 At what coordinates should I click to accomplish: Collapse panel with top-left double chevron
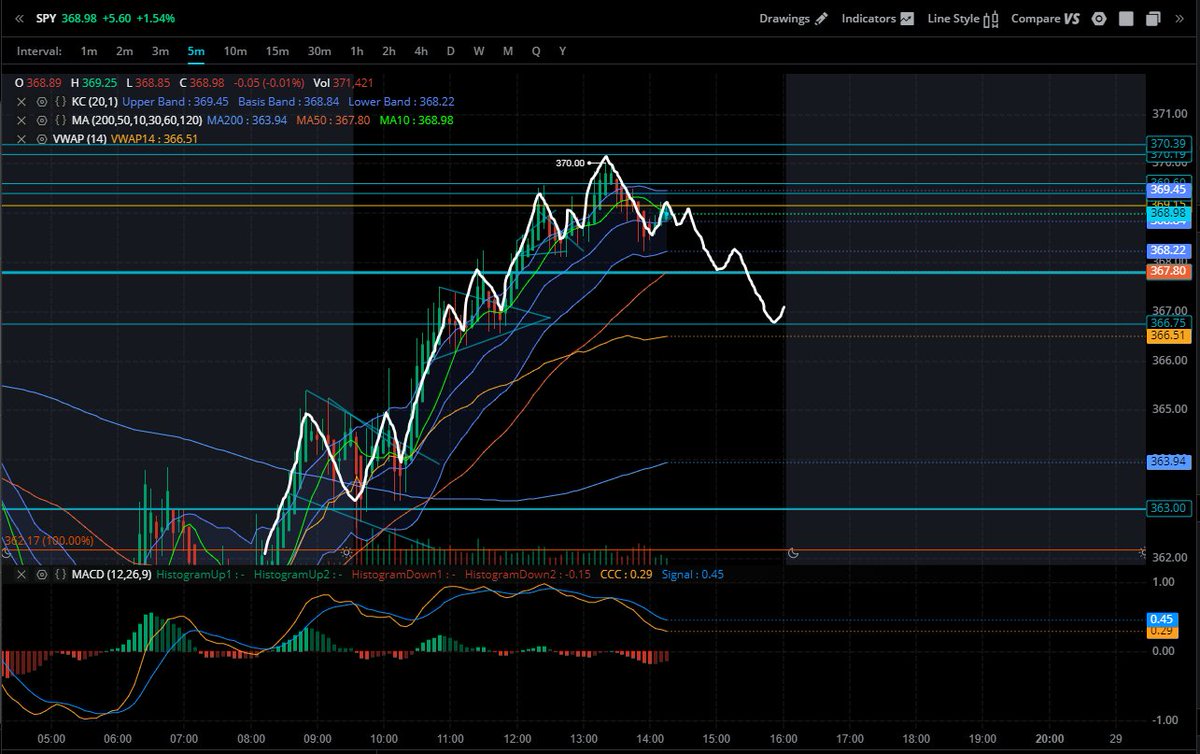(x=18, y=18)
